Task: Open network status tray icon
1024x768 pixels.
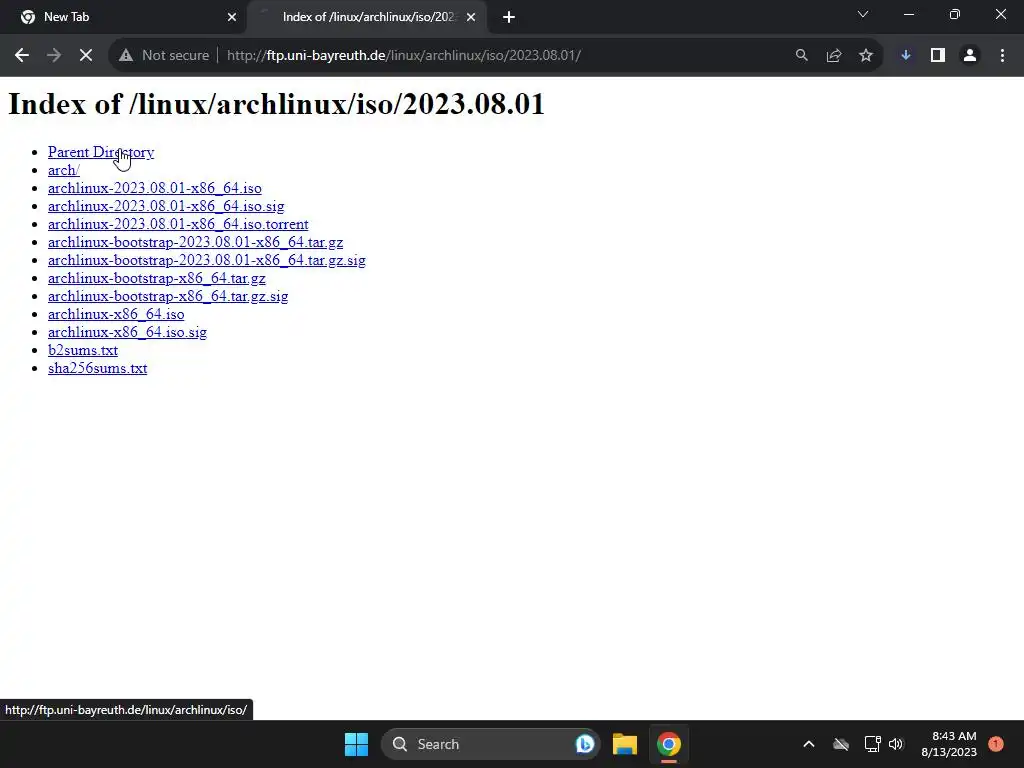Action: 872,744
